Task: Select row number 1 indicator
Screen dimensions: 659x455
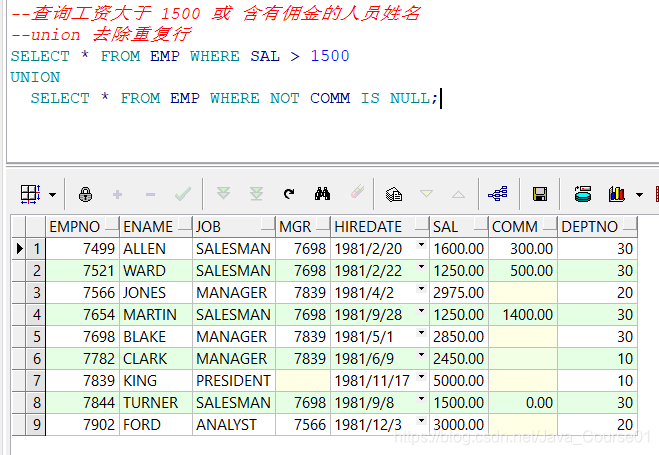Action: pyautogui.click(x=36, y=249)
